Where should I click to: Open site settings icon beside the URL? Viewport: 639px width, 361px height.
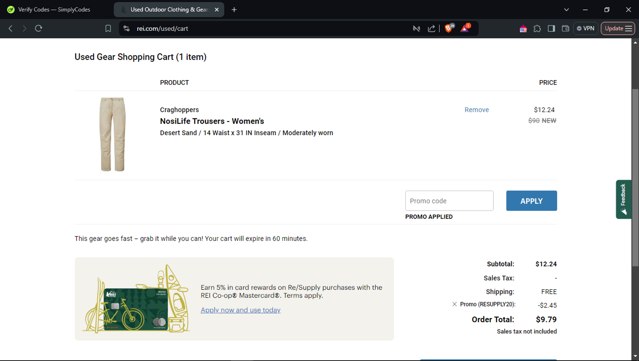(127, 29)
